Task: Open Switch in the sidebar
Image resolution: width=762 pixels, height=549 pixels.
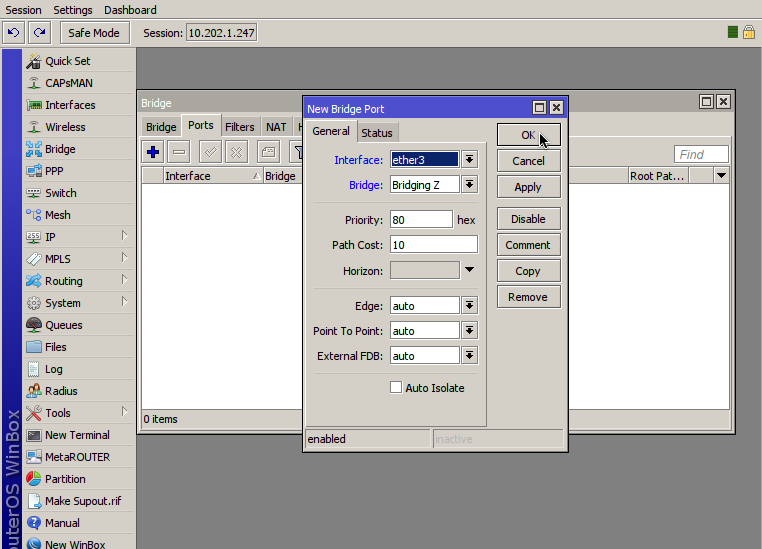Action: click(80, 193)
